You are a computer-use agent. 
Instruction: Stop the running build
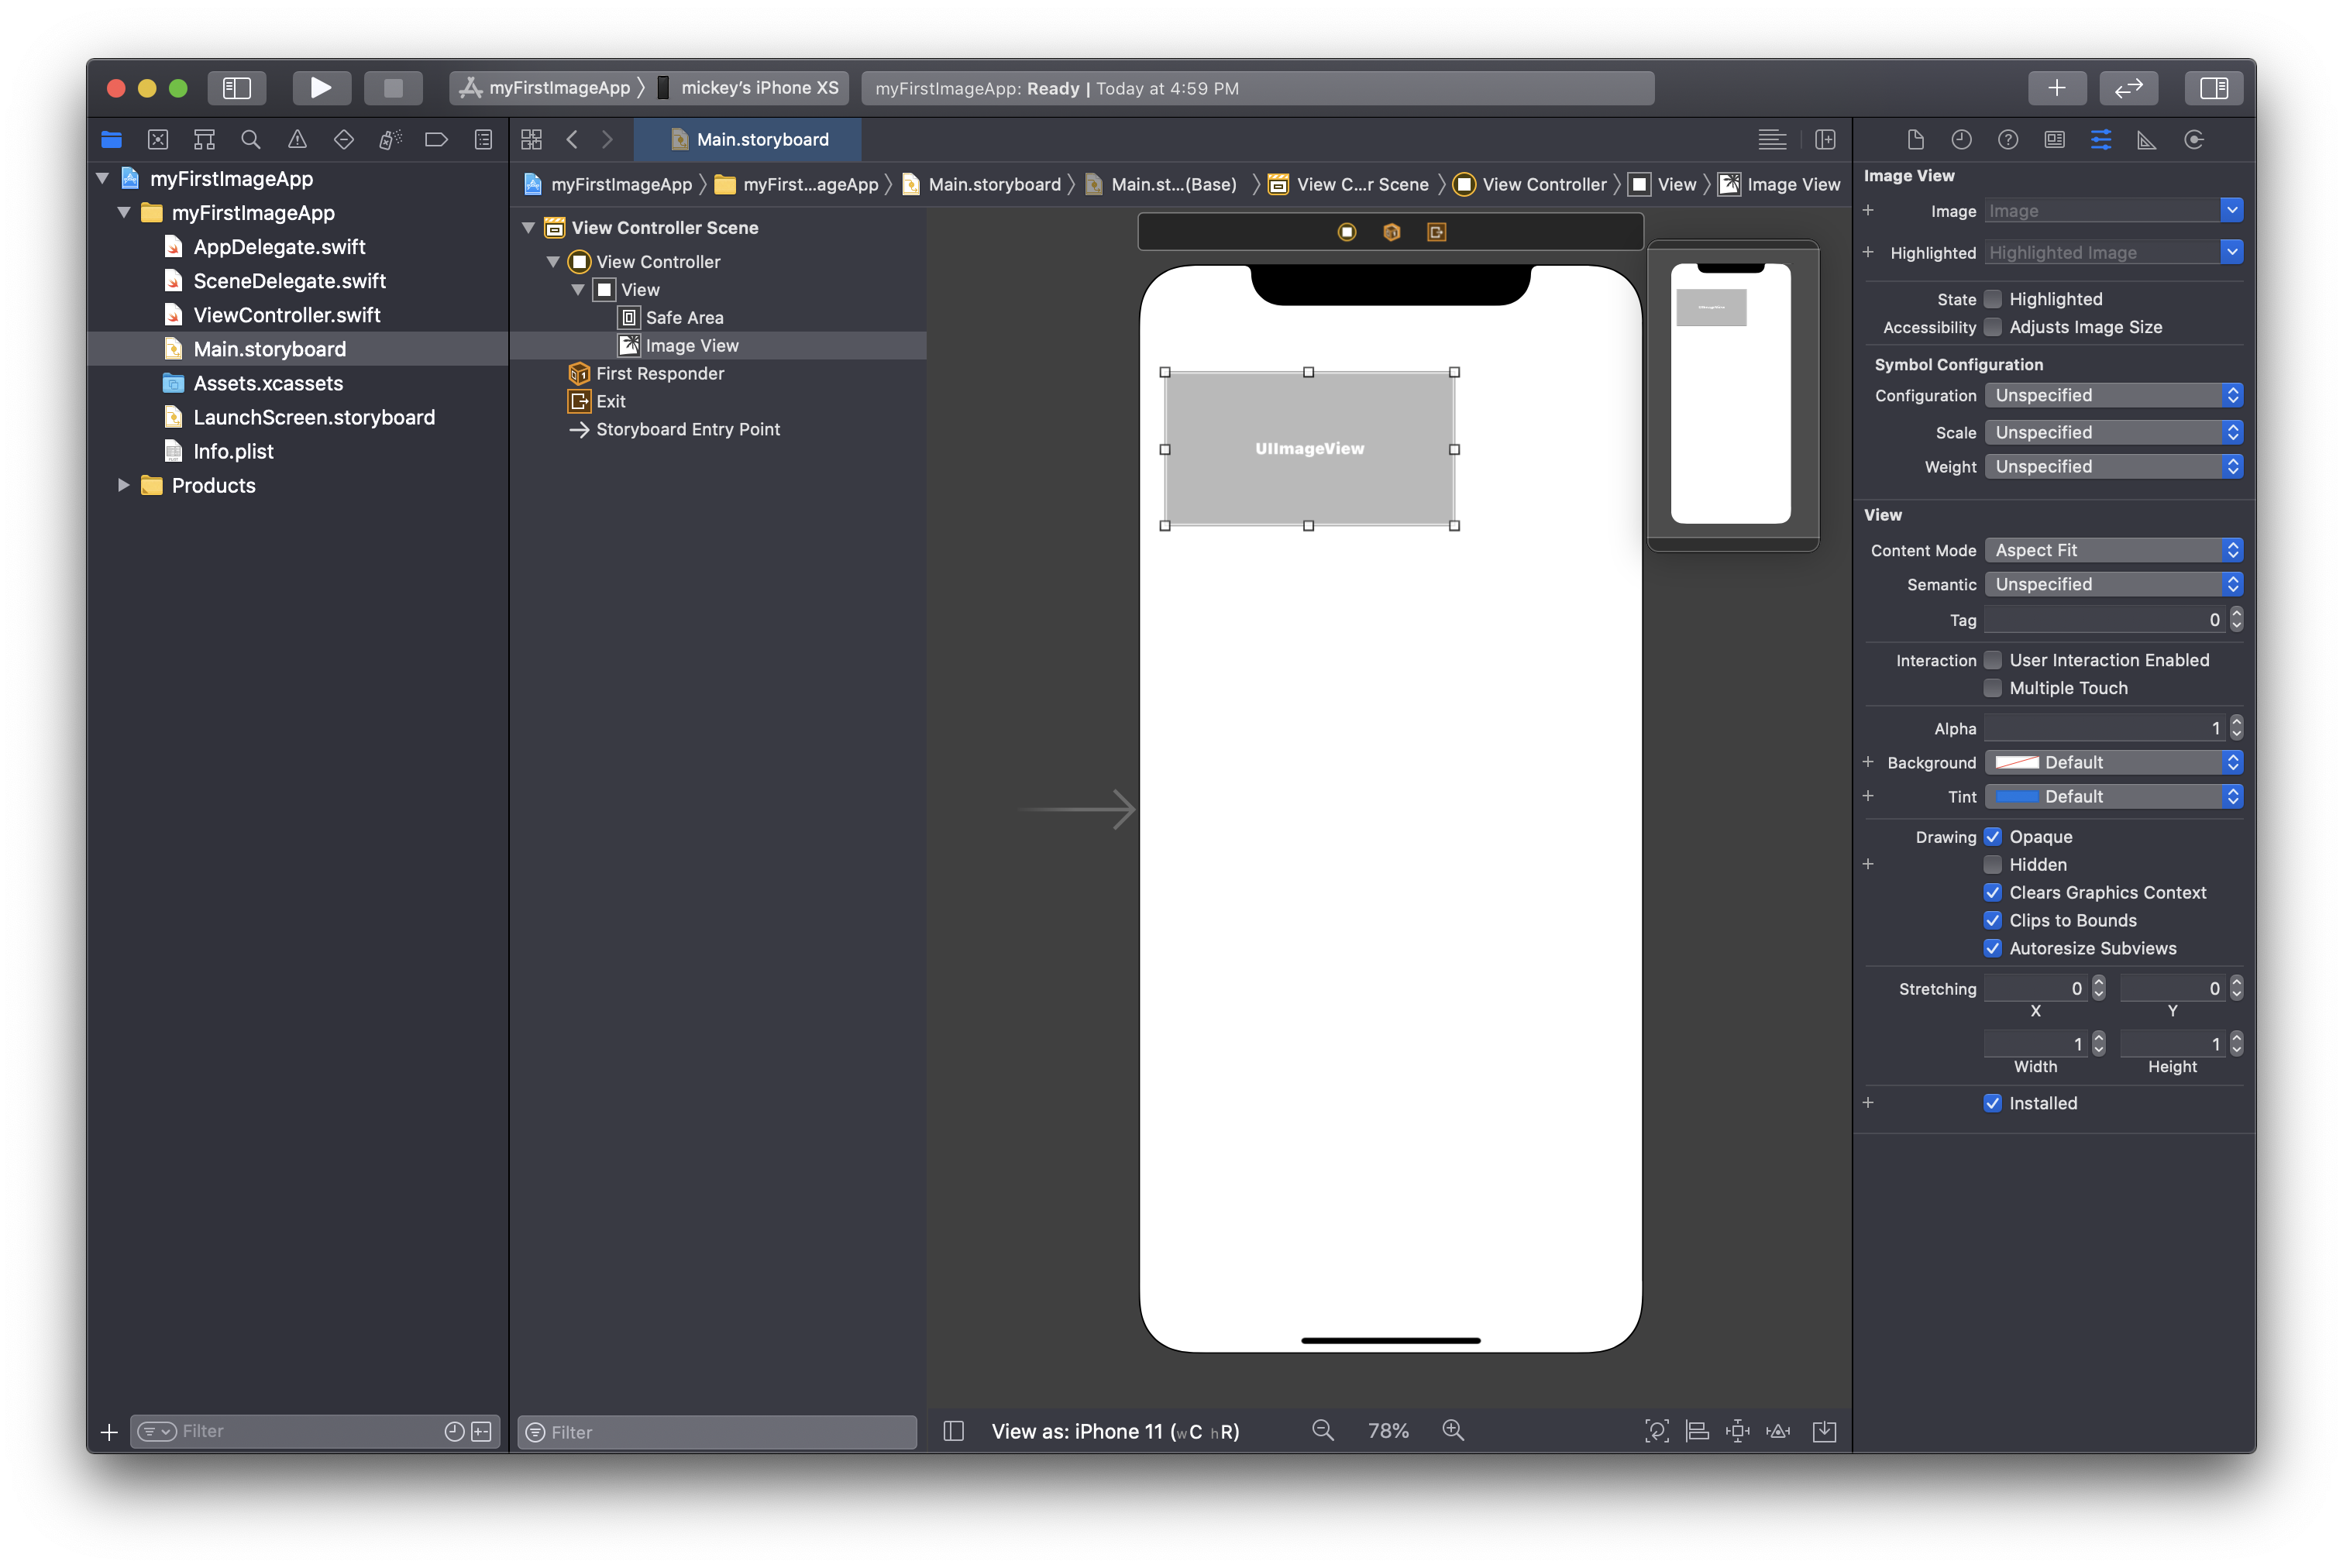[x=393, y=88]
